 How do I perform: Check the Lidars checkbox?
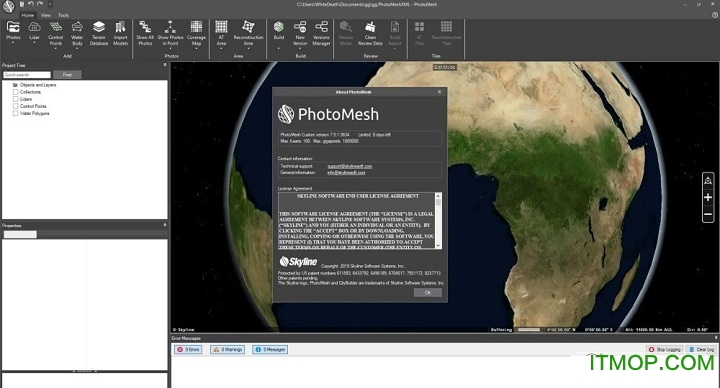16,99
